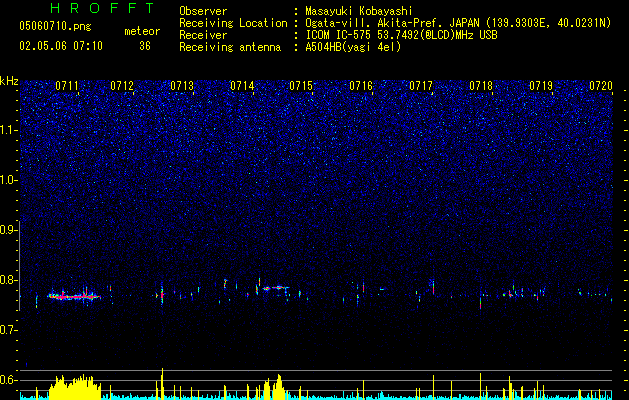629x400 pixels.
Task: Click the 1.1 frequency axis label
Action: (x=9, y=130)
